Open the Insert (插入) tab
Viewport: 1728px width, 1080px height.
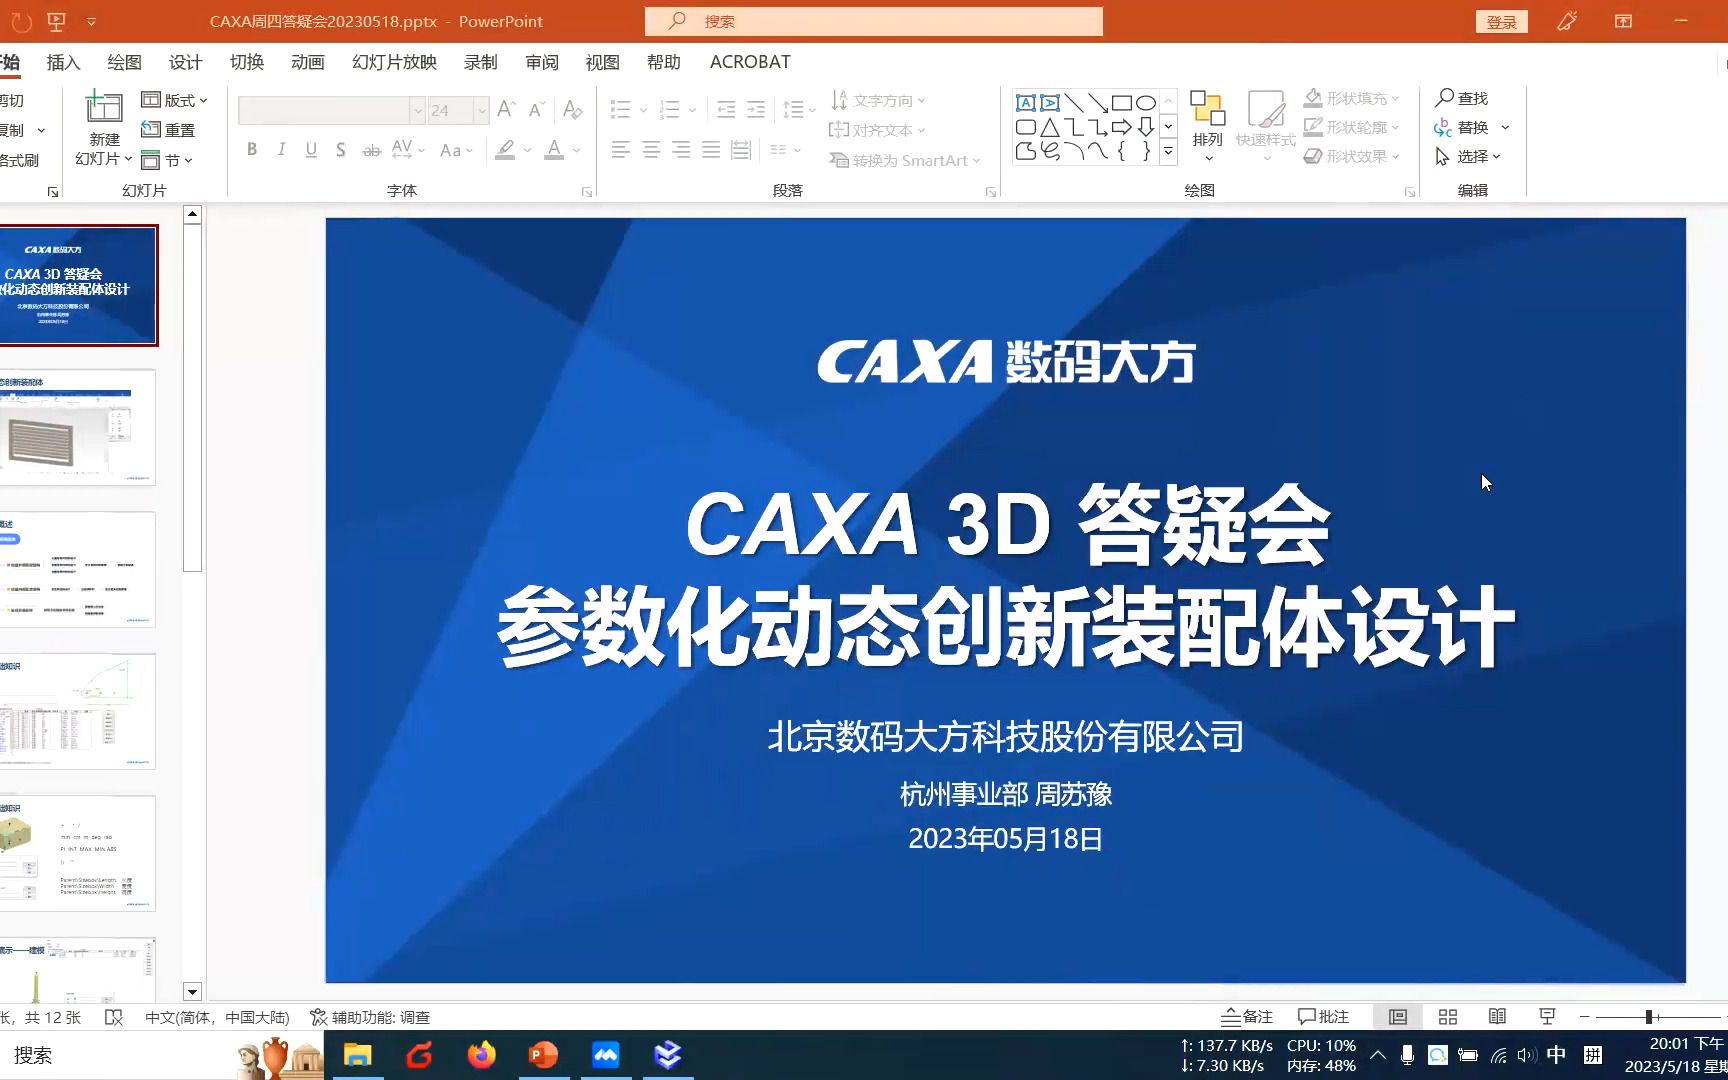point(63,62)
